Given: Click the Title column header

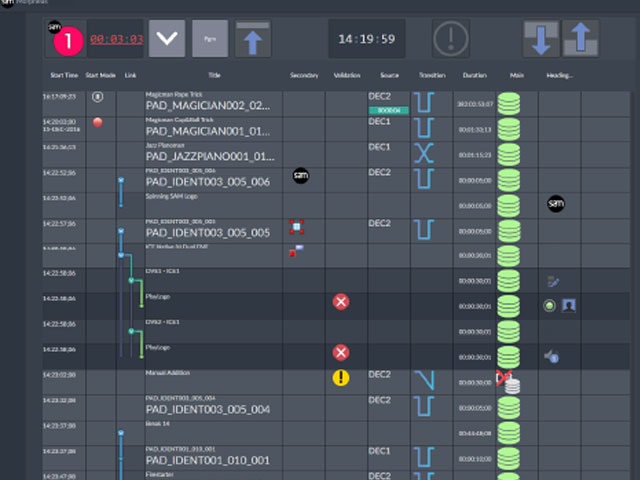Looking at the screenshot, I should pyautogui.click(x=214, y=75).
